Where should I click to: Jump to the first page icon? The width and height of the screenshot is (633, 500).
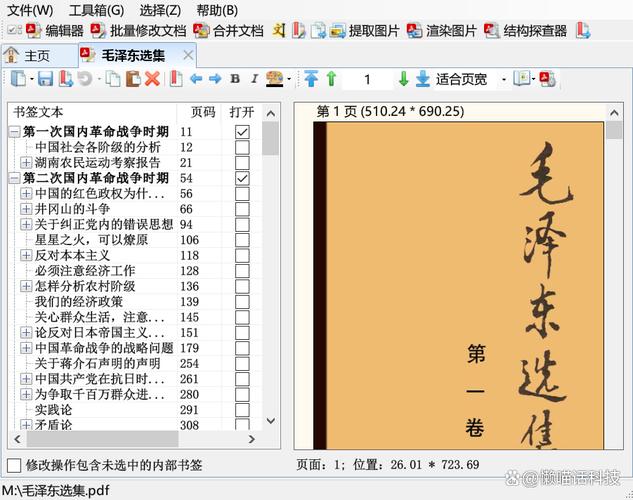(x=311, y=79)
